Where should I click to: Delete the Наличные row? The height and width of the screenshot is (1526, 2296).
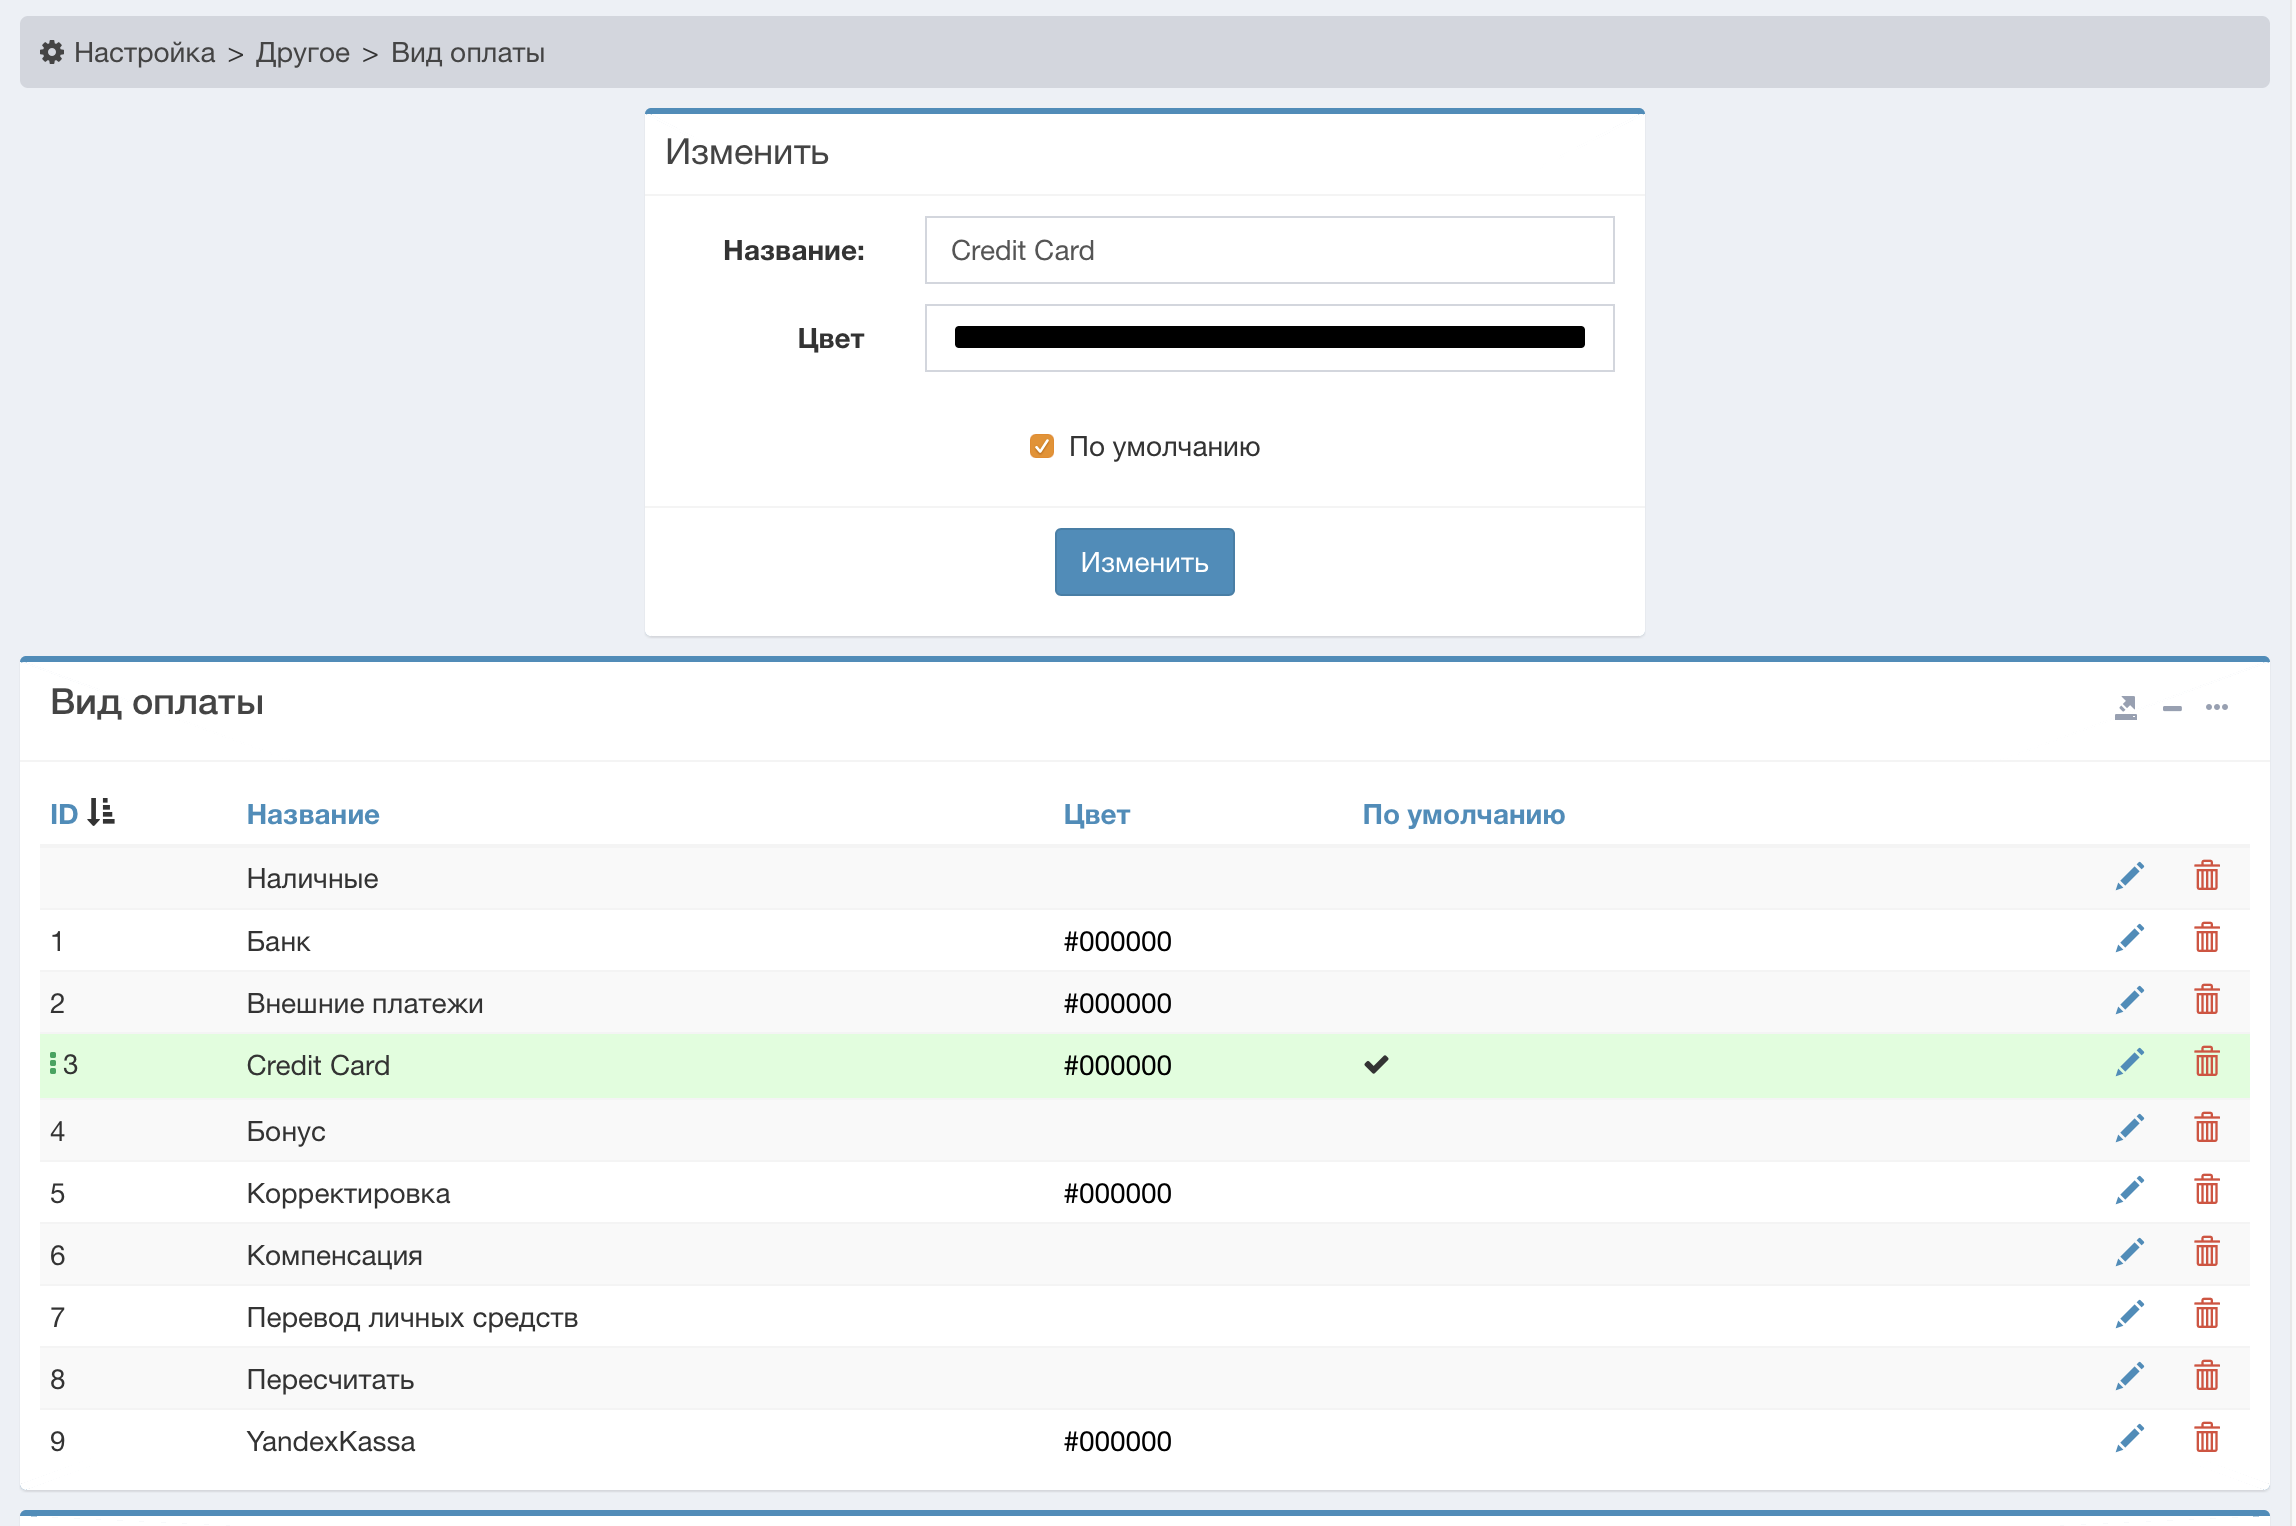pos(2206,877)
